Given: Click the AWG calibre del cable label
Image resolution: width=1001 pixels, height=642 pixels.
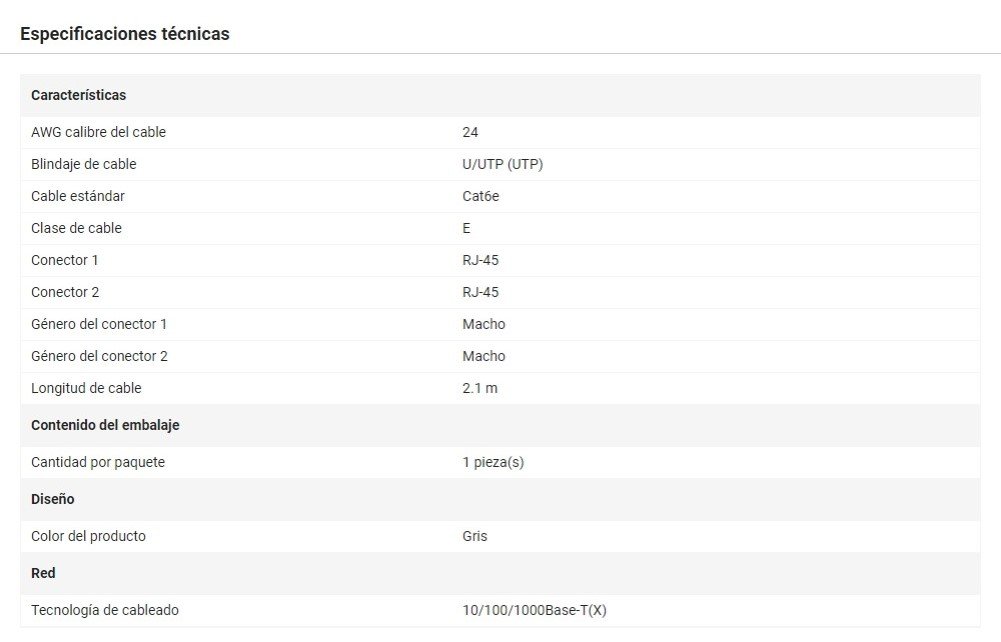Looking at the screenshot, I should (x=98, y=132).
